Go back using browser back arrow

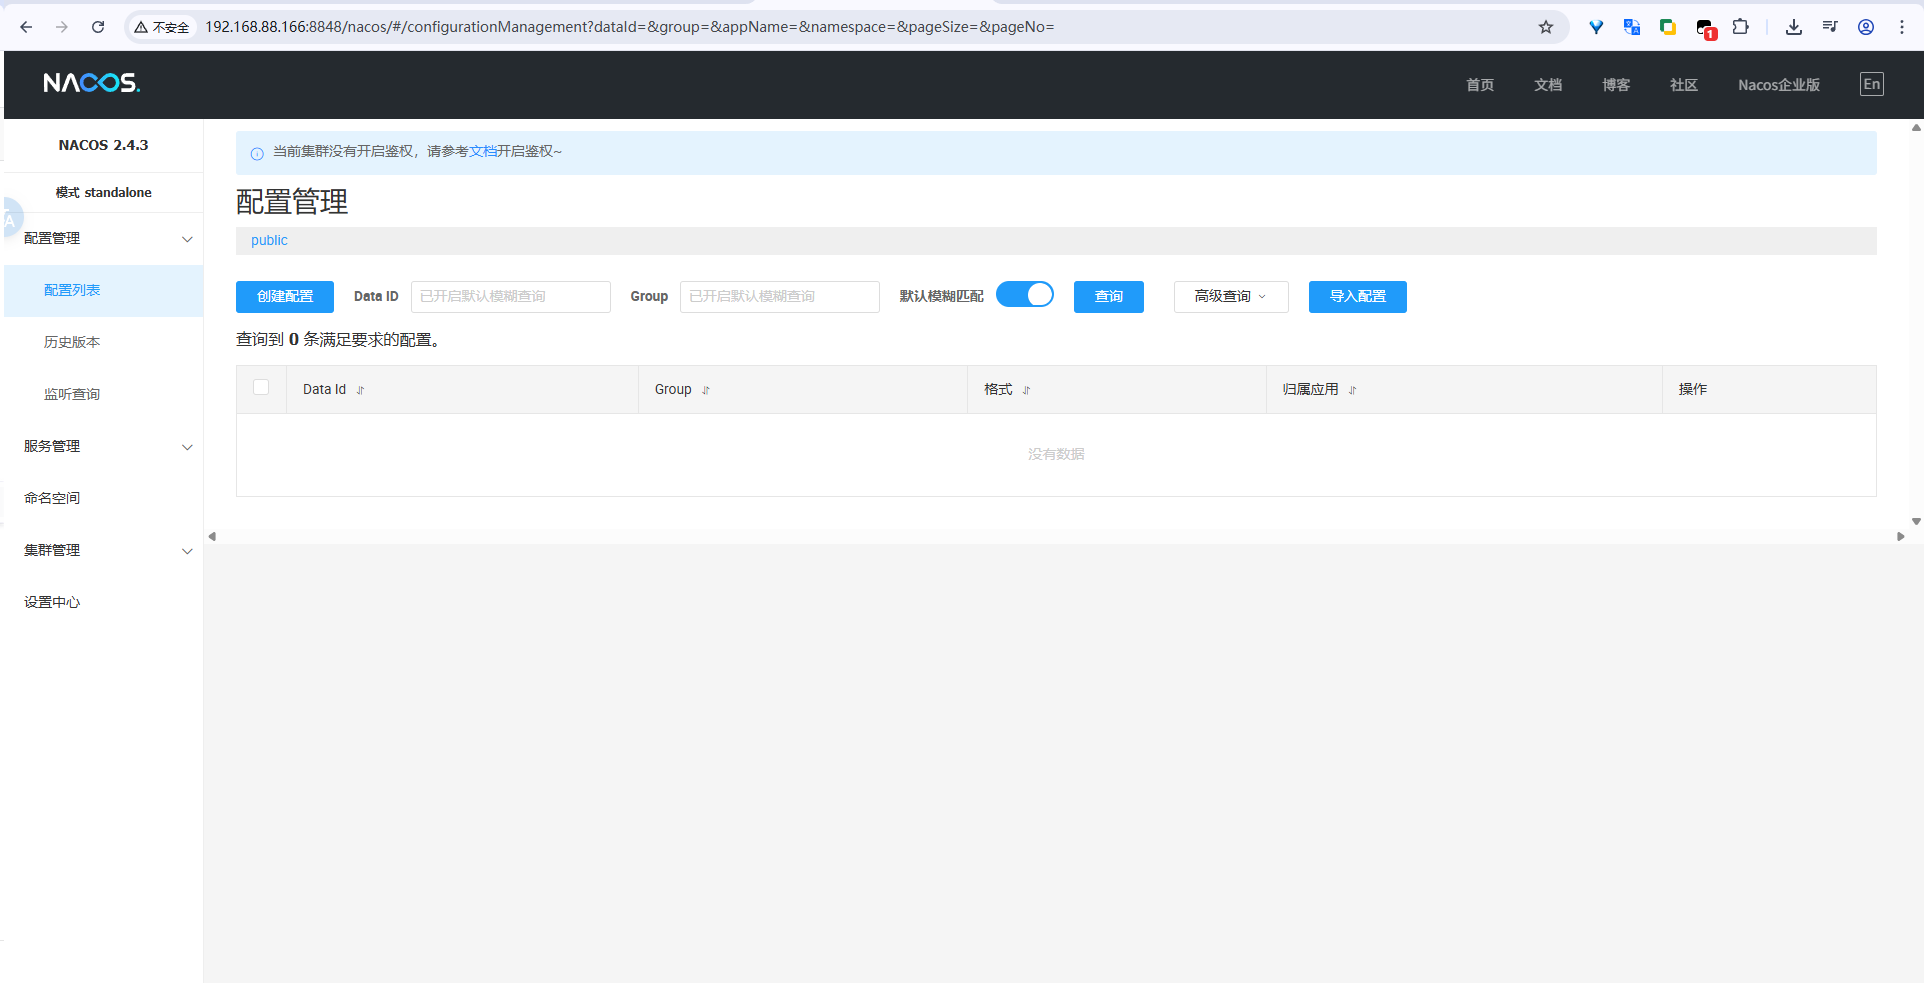26,27
